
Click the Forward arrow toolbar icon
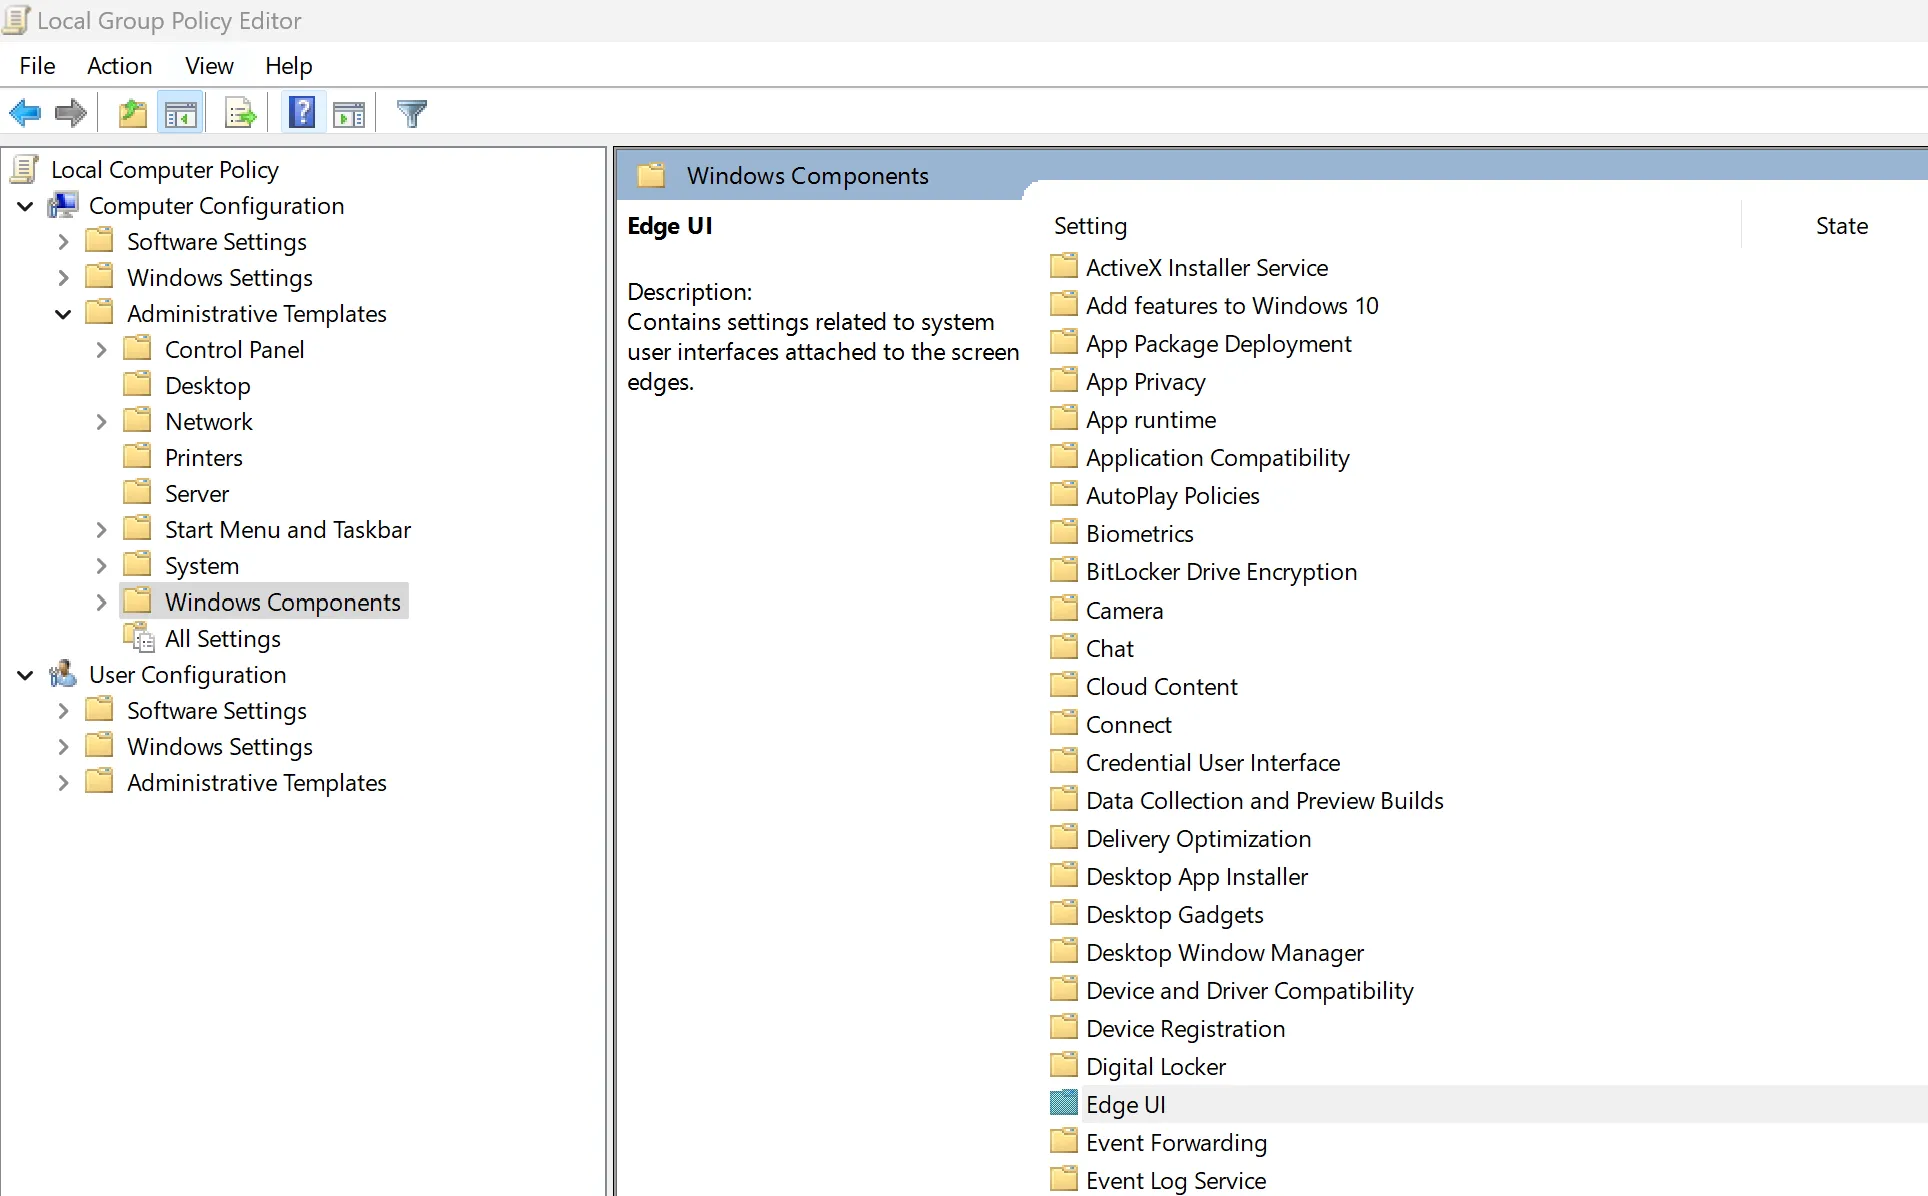pos(70,113)
